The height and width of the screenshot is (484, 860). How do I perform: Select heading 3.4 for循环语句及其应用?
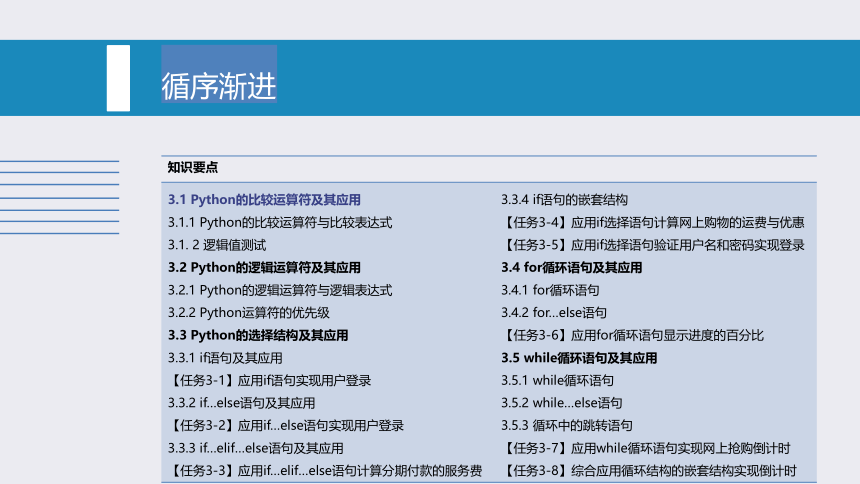pyautogui.click(x=572, y=267)
